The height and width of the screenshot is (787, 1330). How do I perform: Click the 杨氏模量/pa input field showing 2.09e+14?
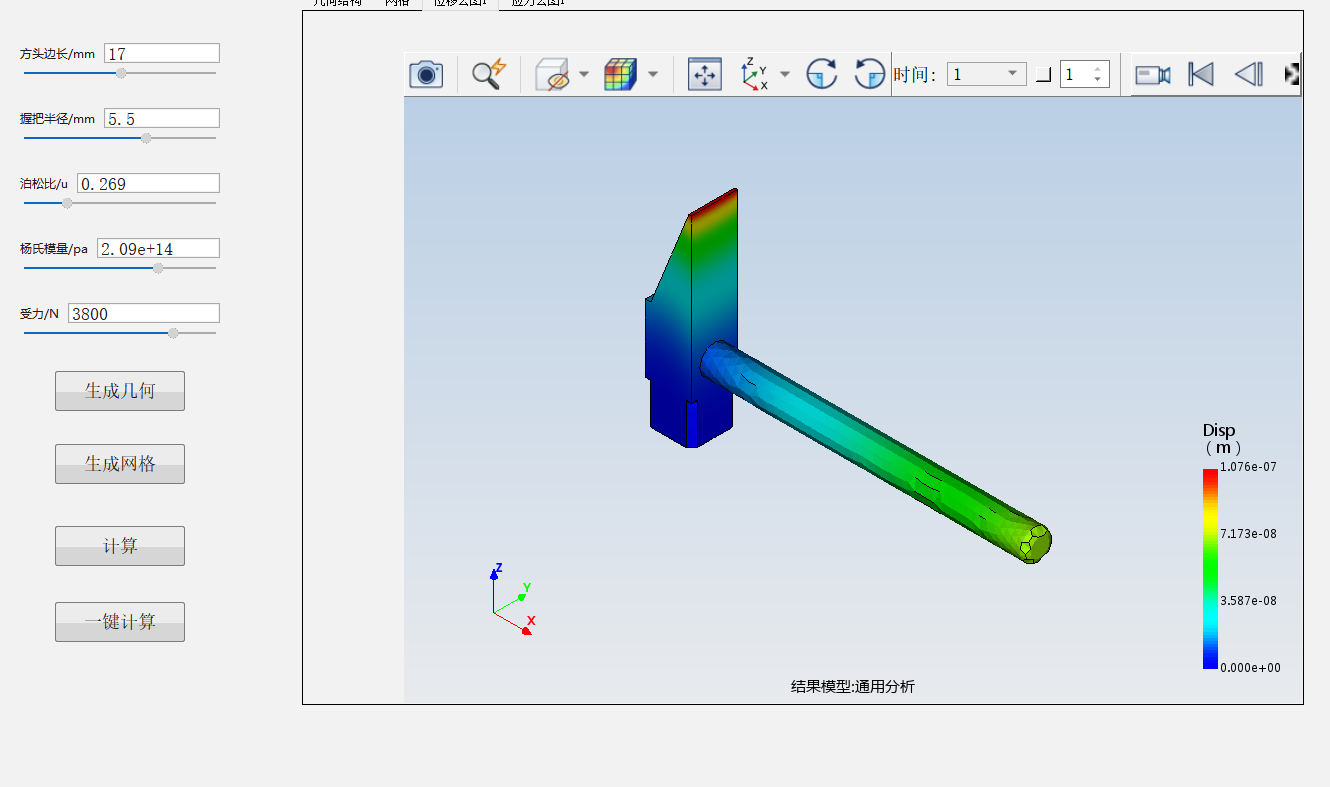[x=158, y=248]
